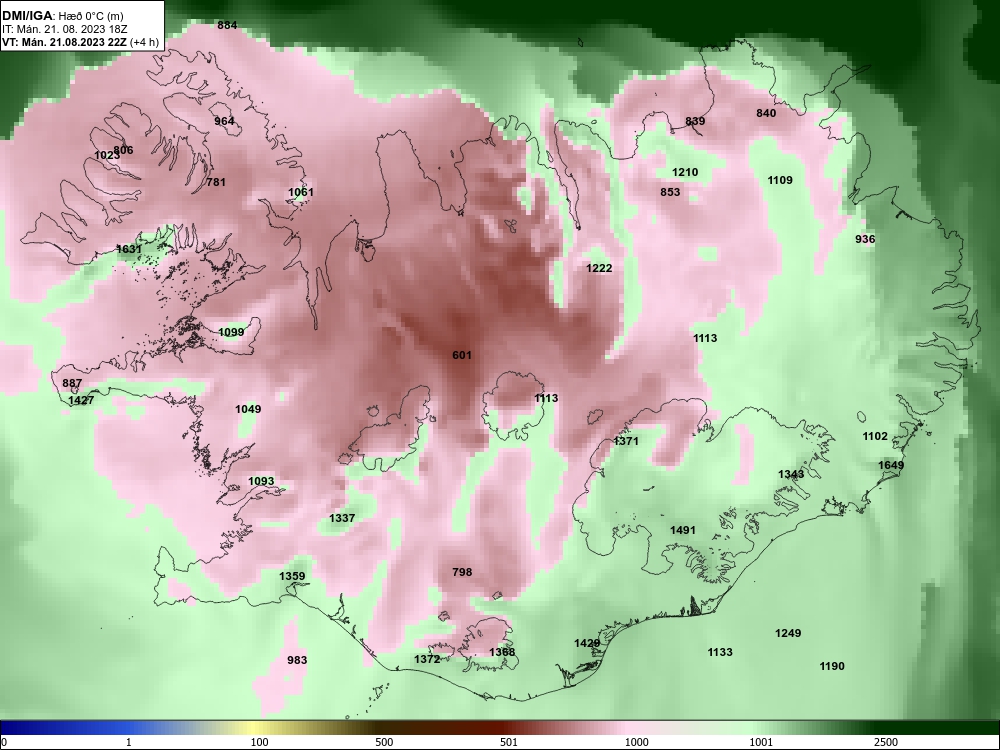Select the 1343 value label
This screenshot has height=750, width=1000.
click(791, 474)
